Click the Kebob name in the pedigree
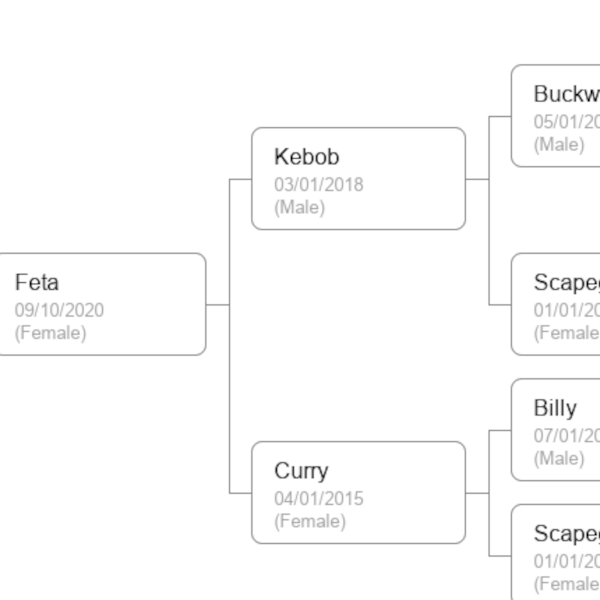 tap(307, 157)
